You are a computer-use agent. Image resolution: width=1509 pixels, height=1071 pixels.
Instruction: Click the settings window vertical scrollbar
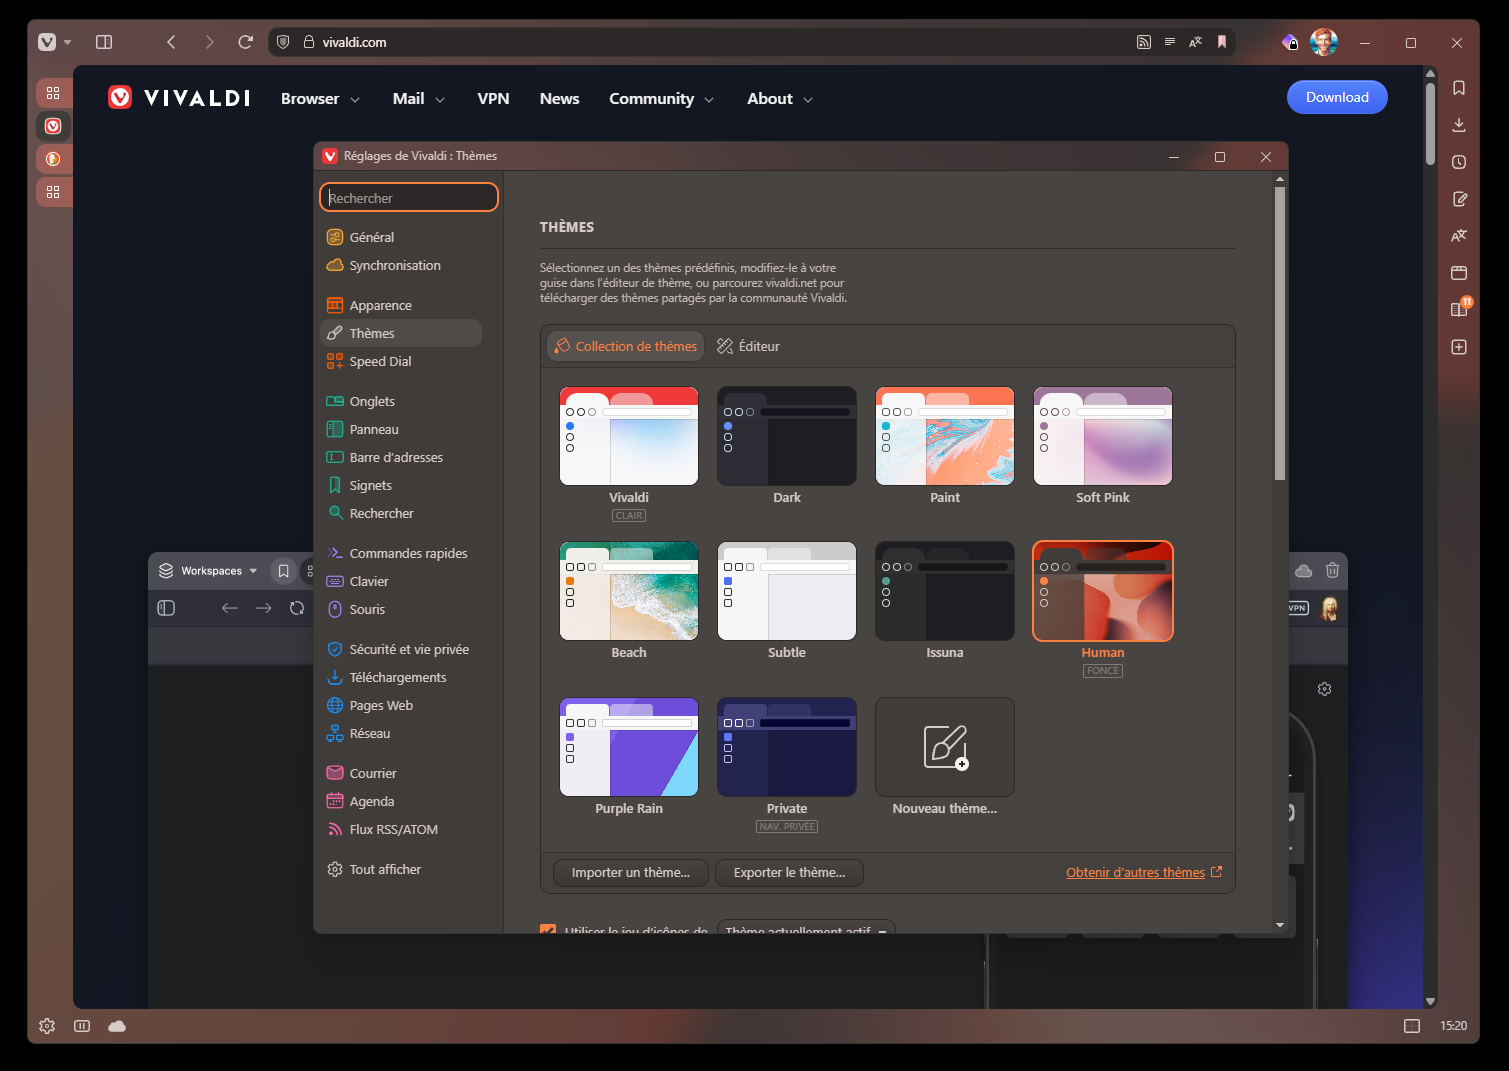[x=1280, y=333]
